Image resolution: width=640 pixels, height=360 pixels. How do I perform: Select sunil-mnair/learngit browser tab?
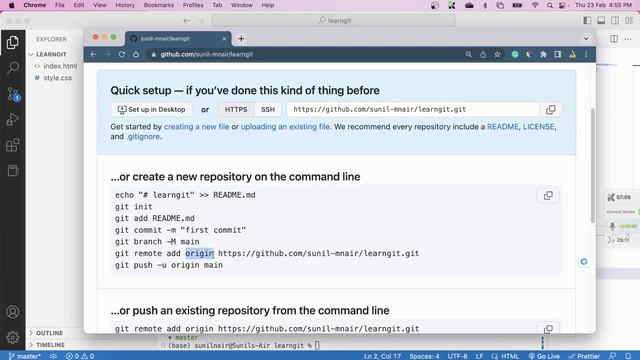(x=178, y=39)
